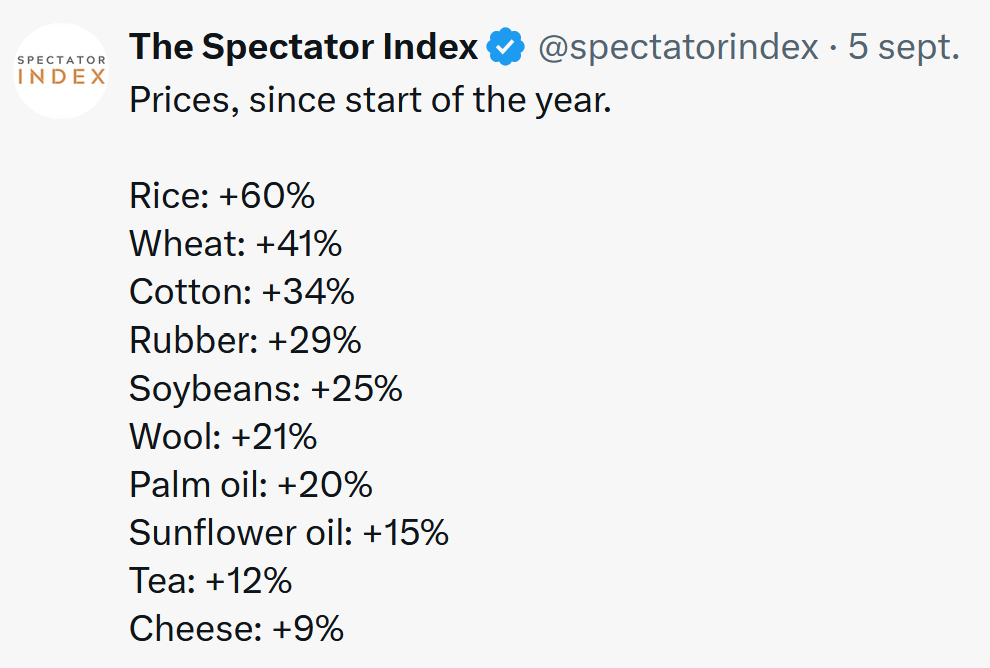This screenshot has height=668, width=990.
Task: Click the Soybeans: +25% line
Action: [x=265, y=388]
